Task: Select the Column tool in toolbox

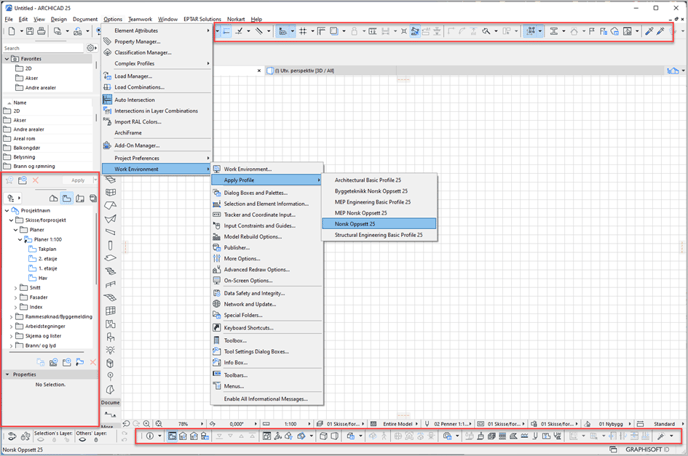Action: pyautogui.click(x=111, y=245)
